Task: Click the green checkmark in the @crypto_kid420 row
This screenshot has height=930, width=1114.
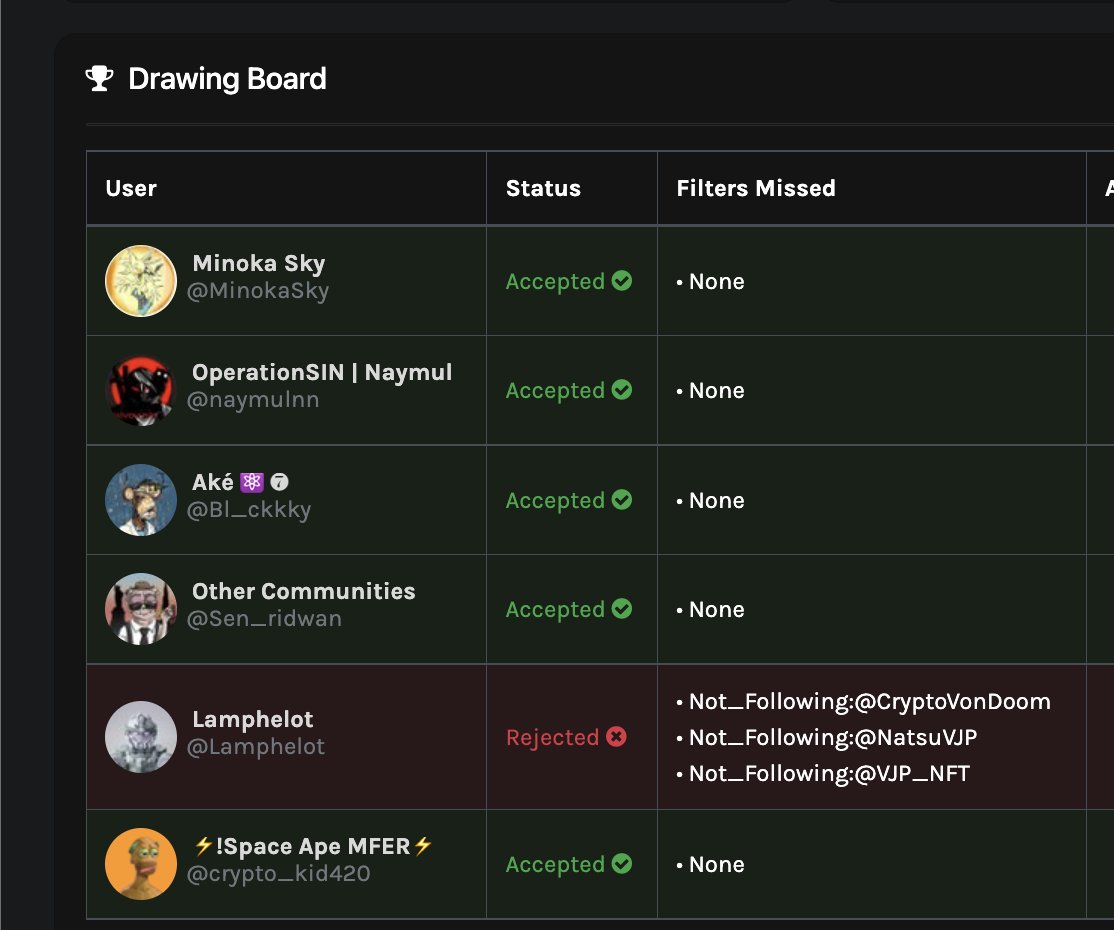Action: (x=622, y=864)
